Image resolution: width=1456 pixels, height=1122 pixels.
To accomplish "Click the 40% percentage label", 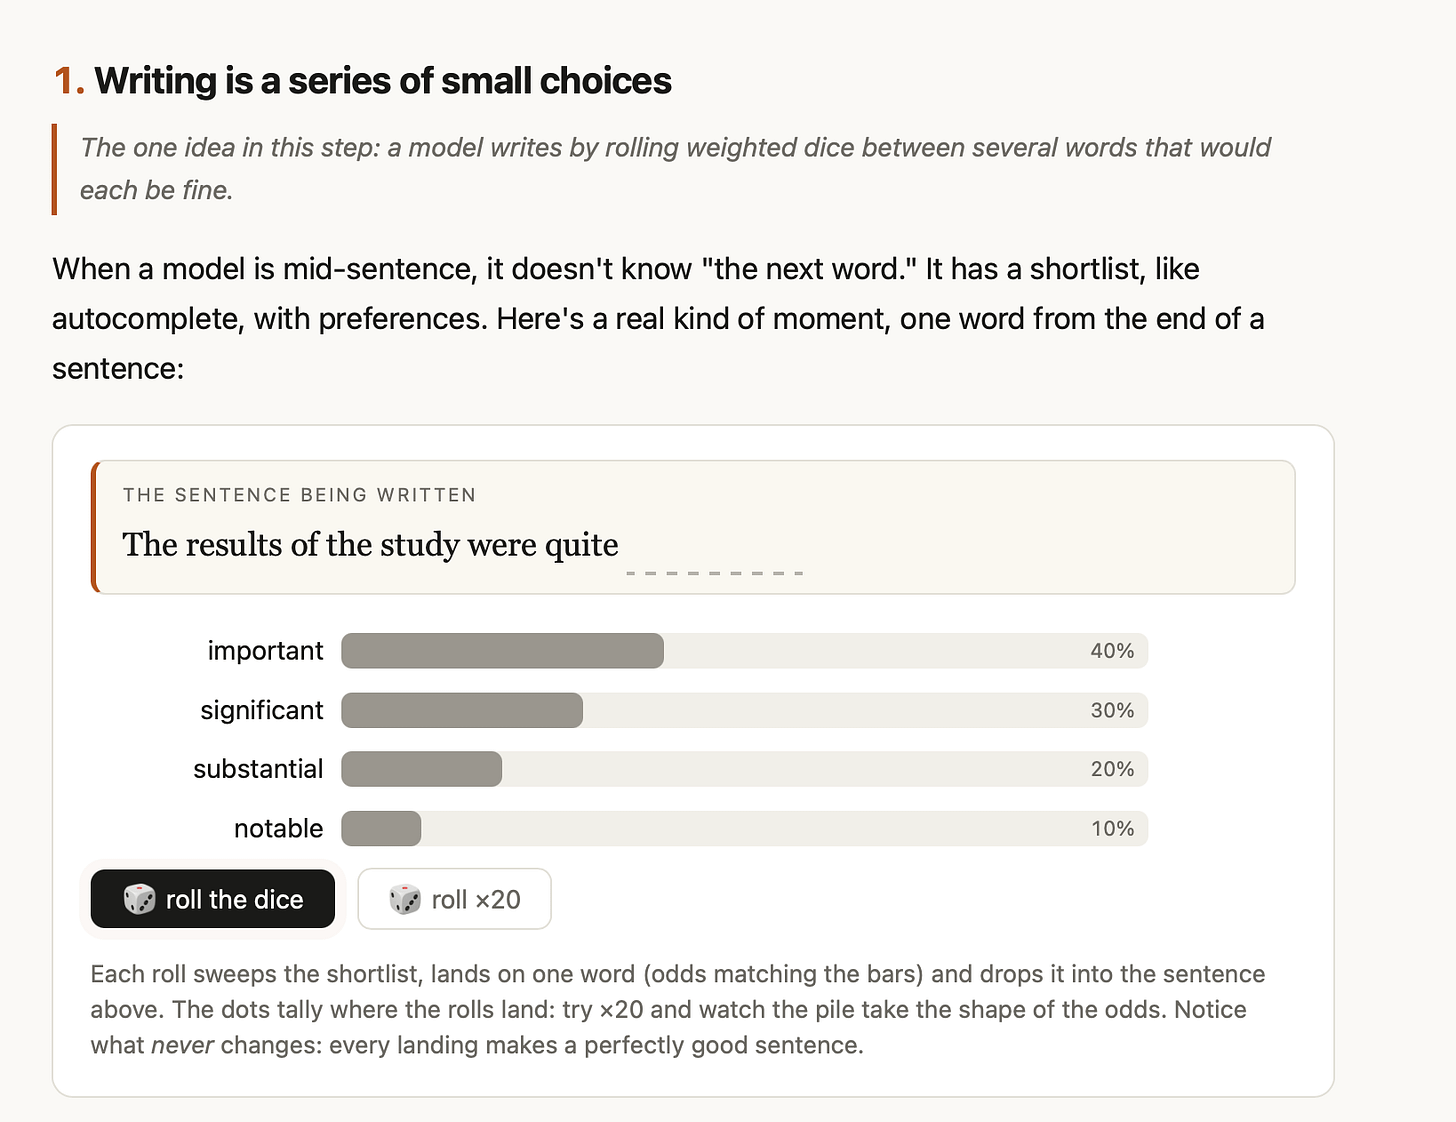I will click(1112, 651).
